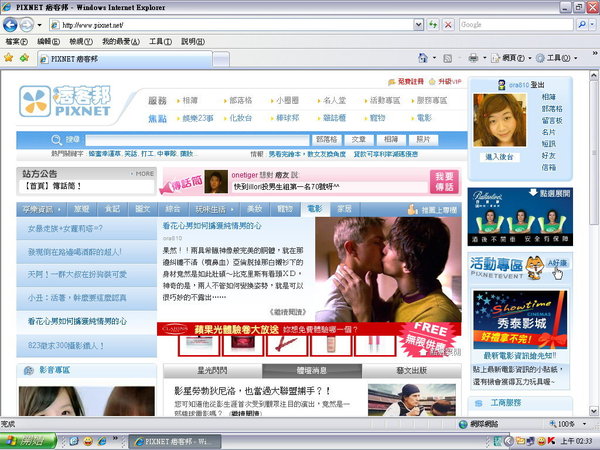Click the PIXNET 痞客邦 logo

point(65,101)
